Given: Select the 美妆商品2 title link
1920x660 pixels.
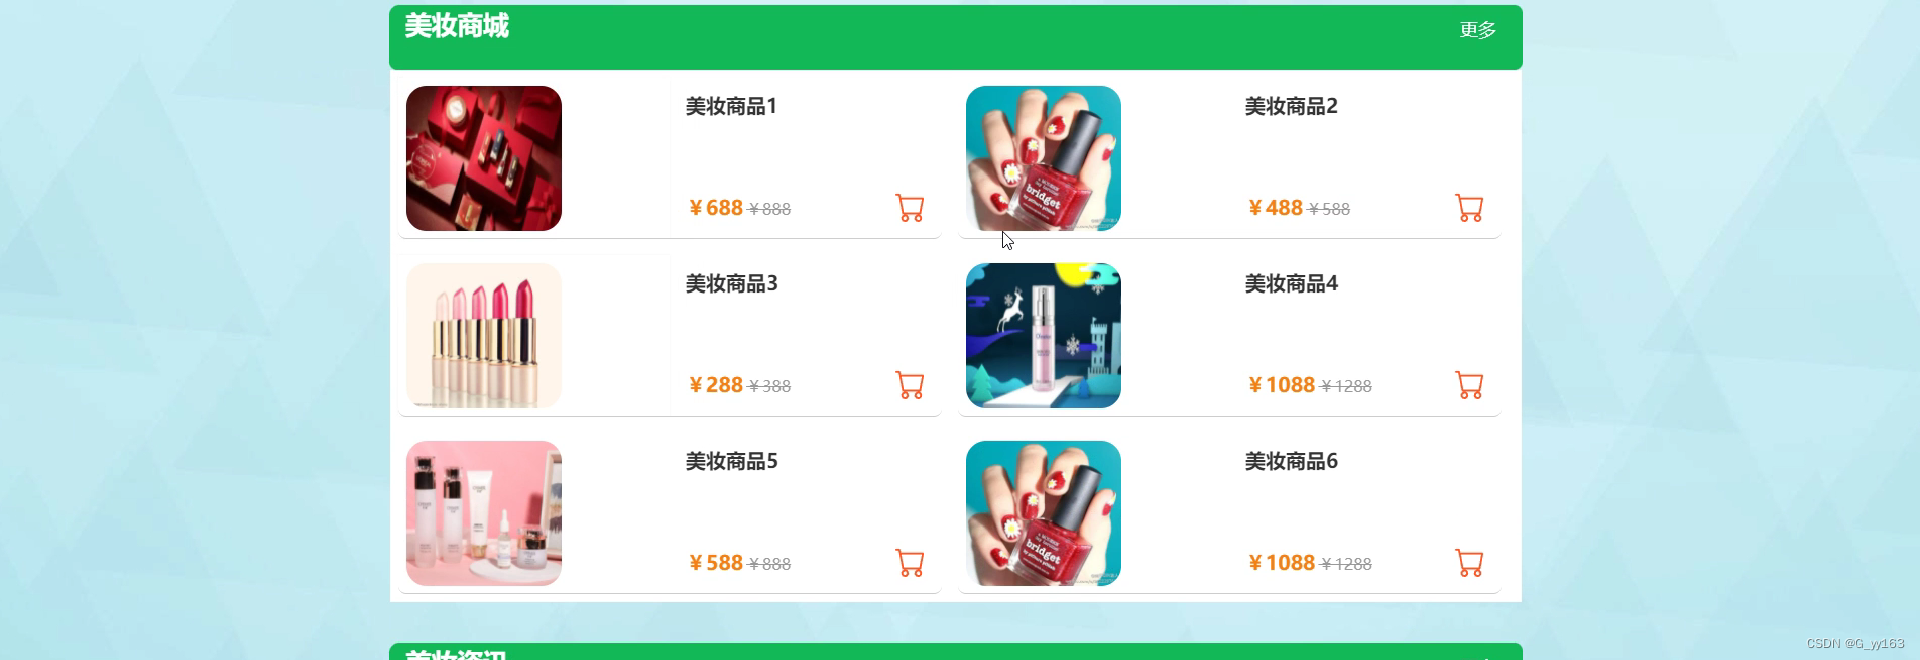Looking at the screenshot, I should tap(1291, 106).
